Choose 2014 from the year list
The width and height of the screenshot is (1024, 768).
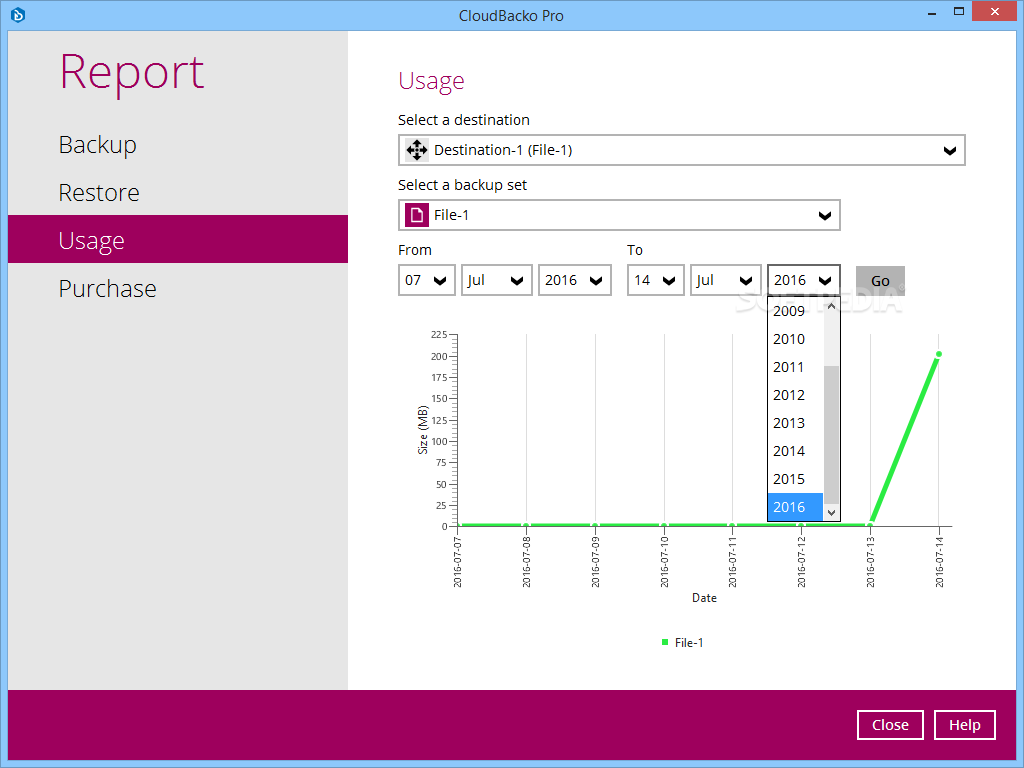[795, 452]
